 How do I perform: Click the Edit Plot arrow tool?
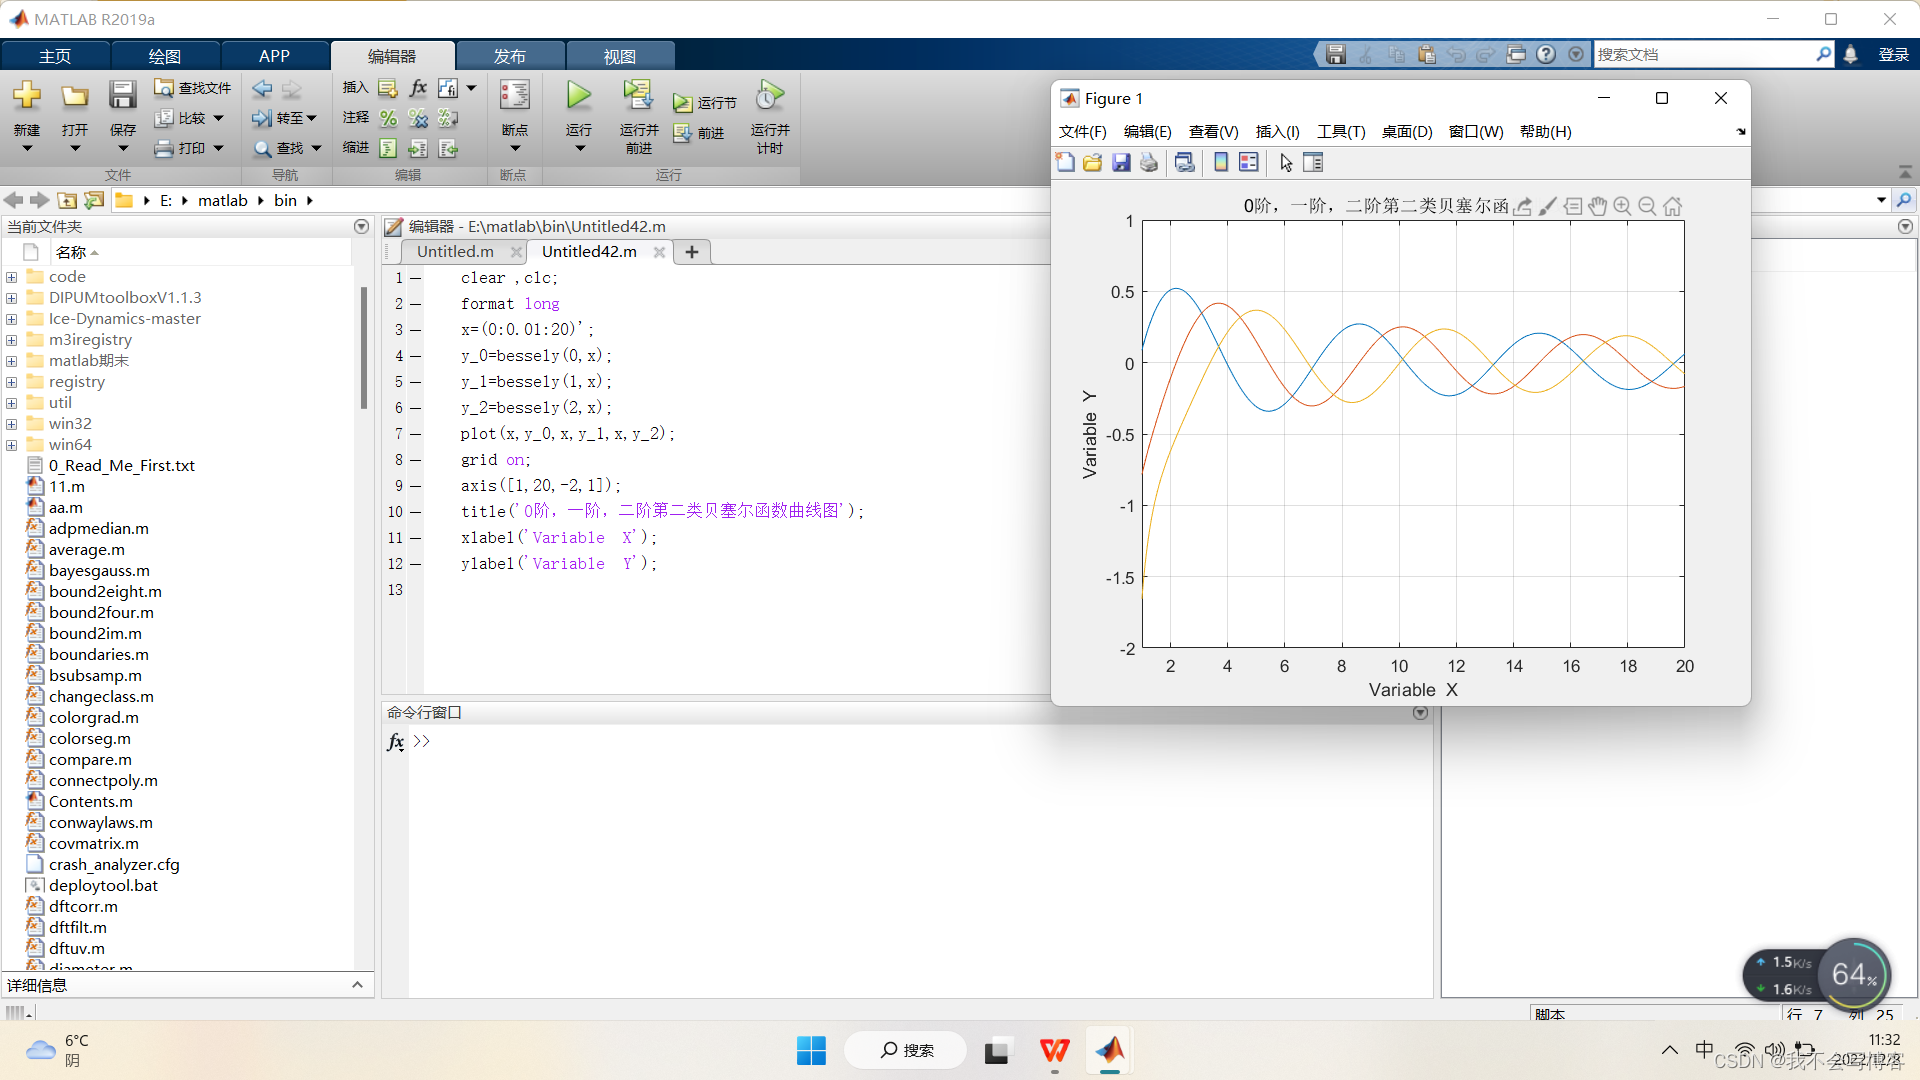pyautogui.click(x=1286, y=162)
